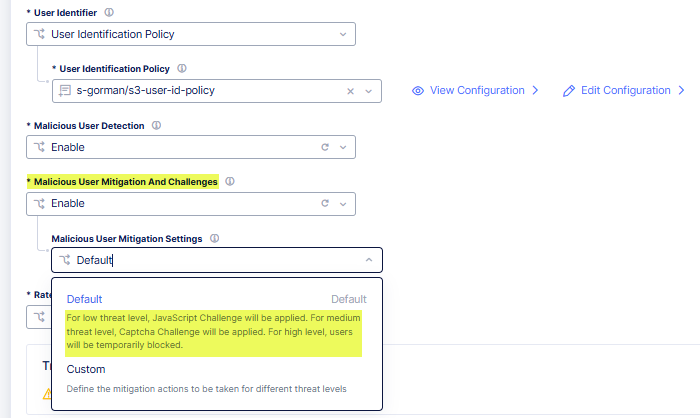Expand the s3-user-id-policy dropdown chevron
700x418 pixels.
369,91
